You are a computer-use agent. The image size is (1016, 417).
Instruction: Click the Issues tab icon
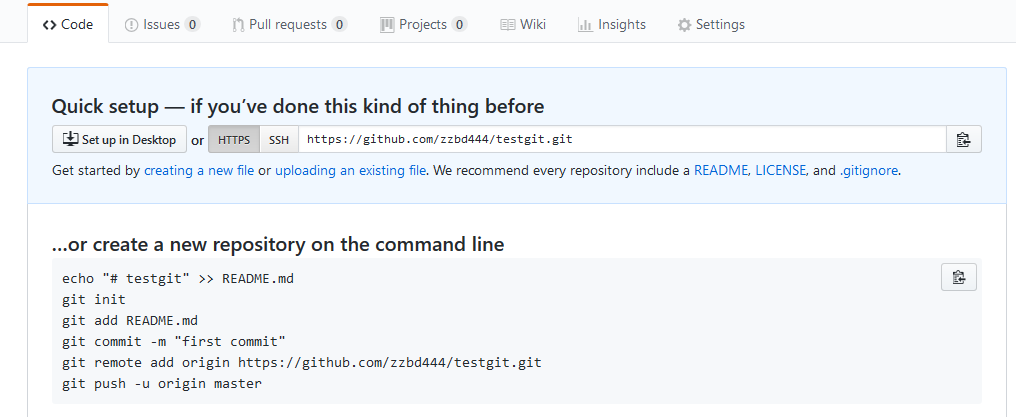(x=132, y=25)
